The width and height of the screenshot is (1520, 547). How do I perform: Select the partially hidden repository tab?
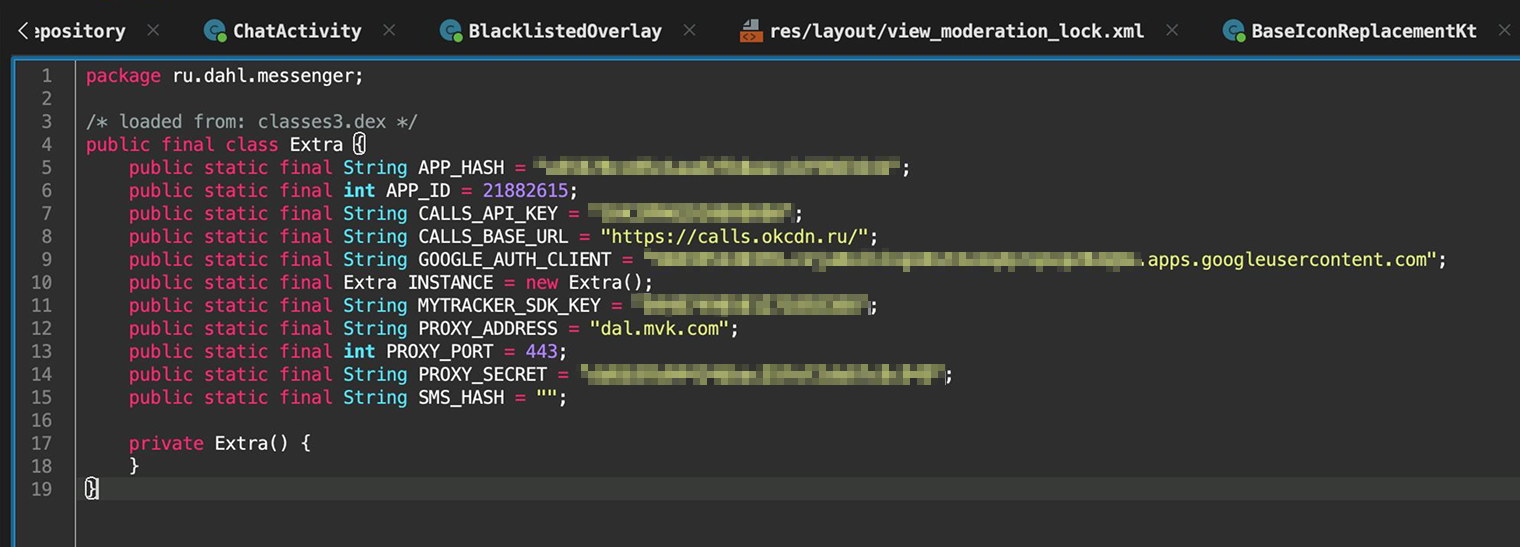tap(80, 31)
